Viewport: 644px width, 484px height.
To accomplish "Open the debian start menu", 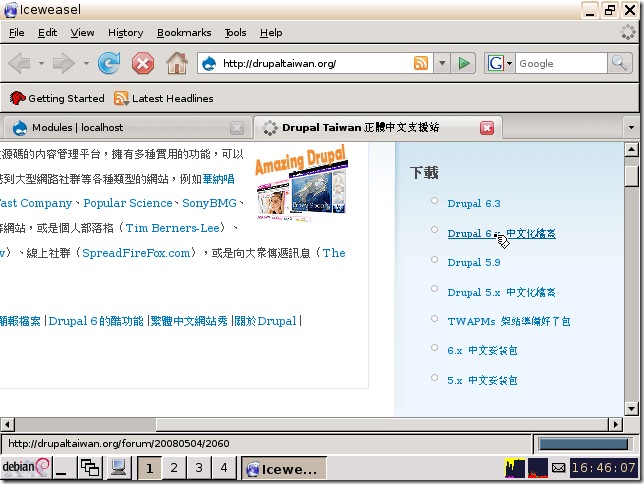I will 25,467.
